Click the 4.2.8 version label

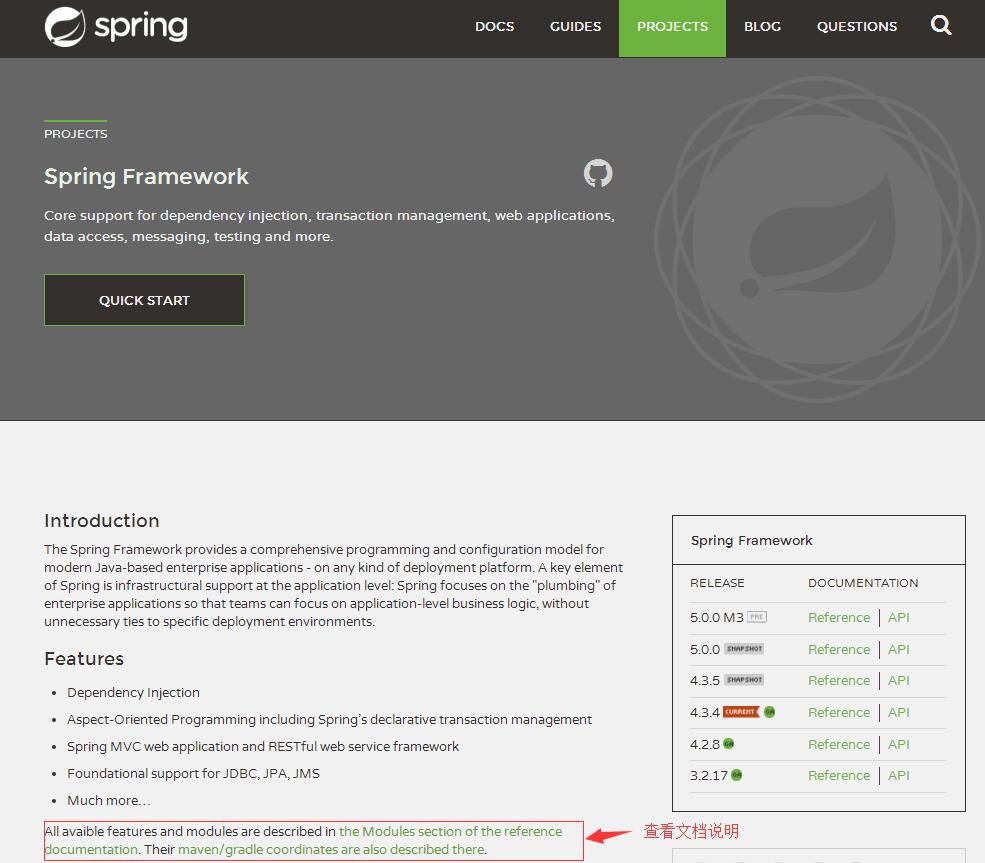tap(705, 744)
